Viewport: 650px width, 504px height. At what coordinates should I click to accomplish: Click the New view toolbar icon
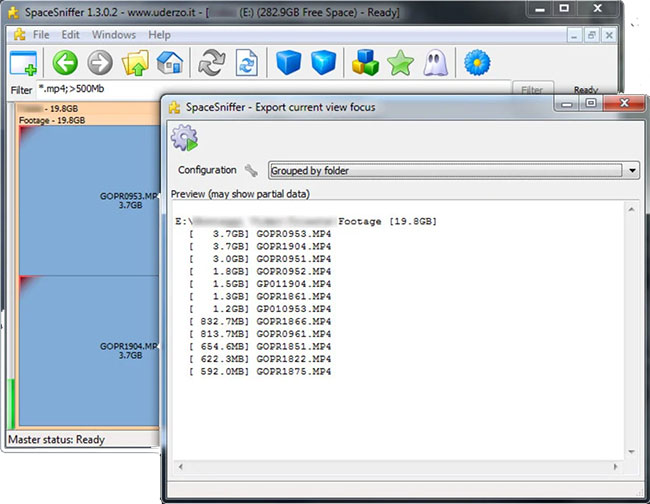23,63
